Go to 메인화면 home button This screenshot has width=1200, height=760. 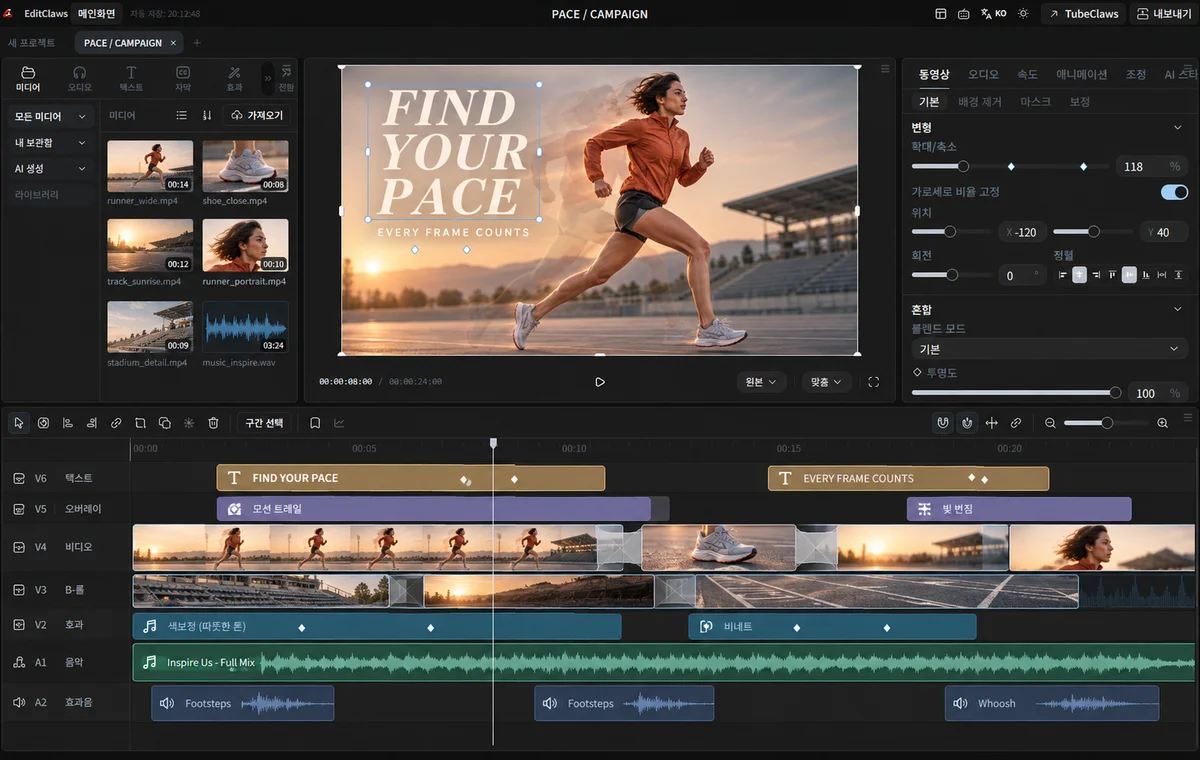[x=97, y=14]
